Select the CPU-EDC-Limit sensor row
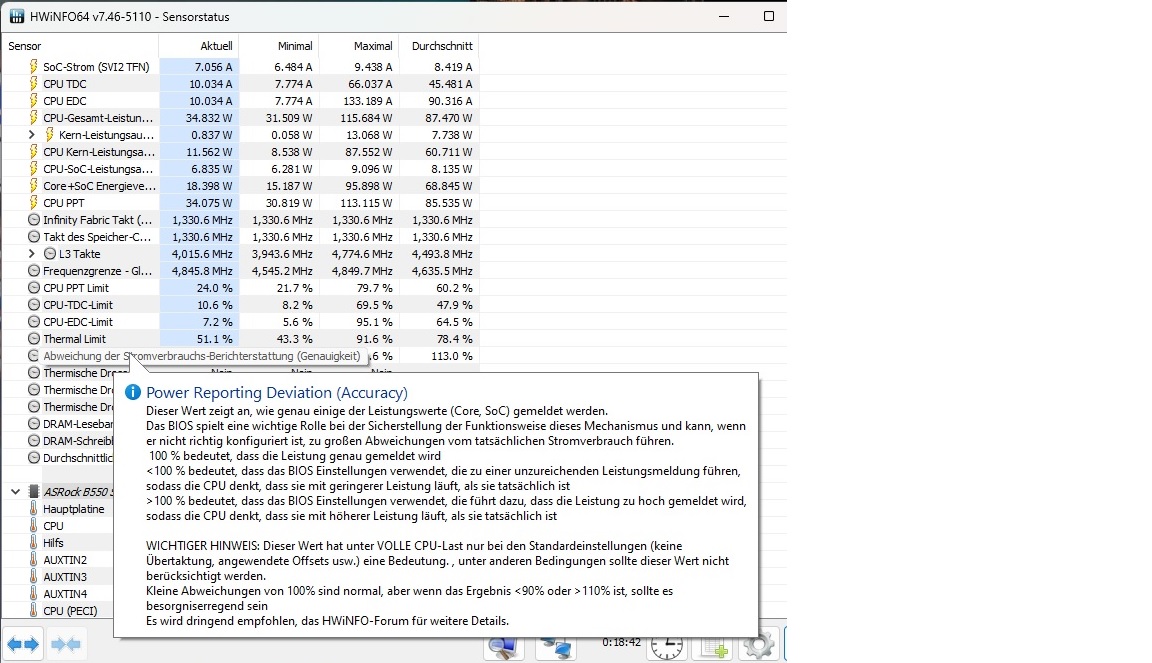Viewport: 1152px width, 663px height. [x=242, y=321]
